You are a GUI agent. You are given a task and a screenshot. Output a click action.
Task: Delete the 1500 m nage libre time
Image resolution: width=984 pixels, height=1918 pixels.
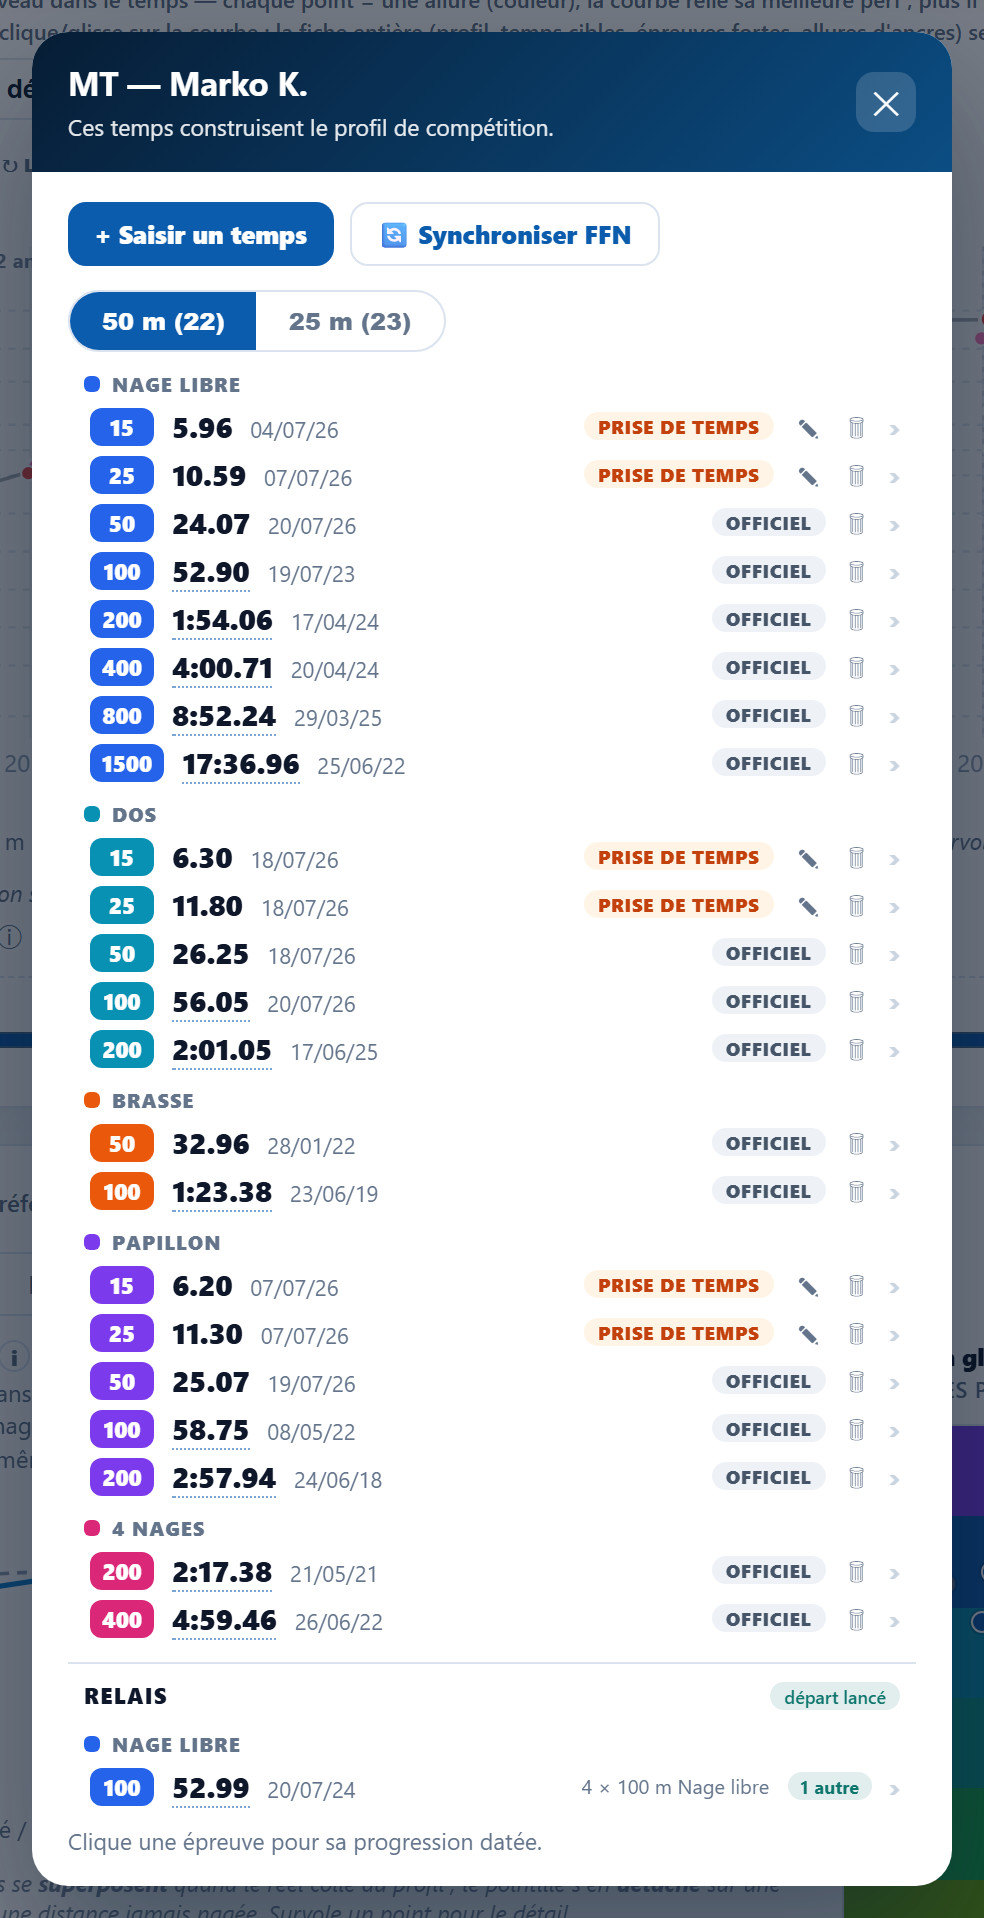tap(856, 764)
